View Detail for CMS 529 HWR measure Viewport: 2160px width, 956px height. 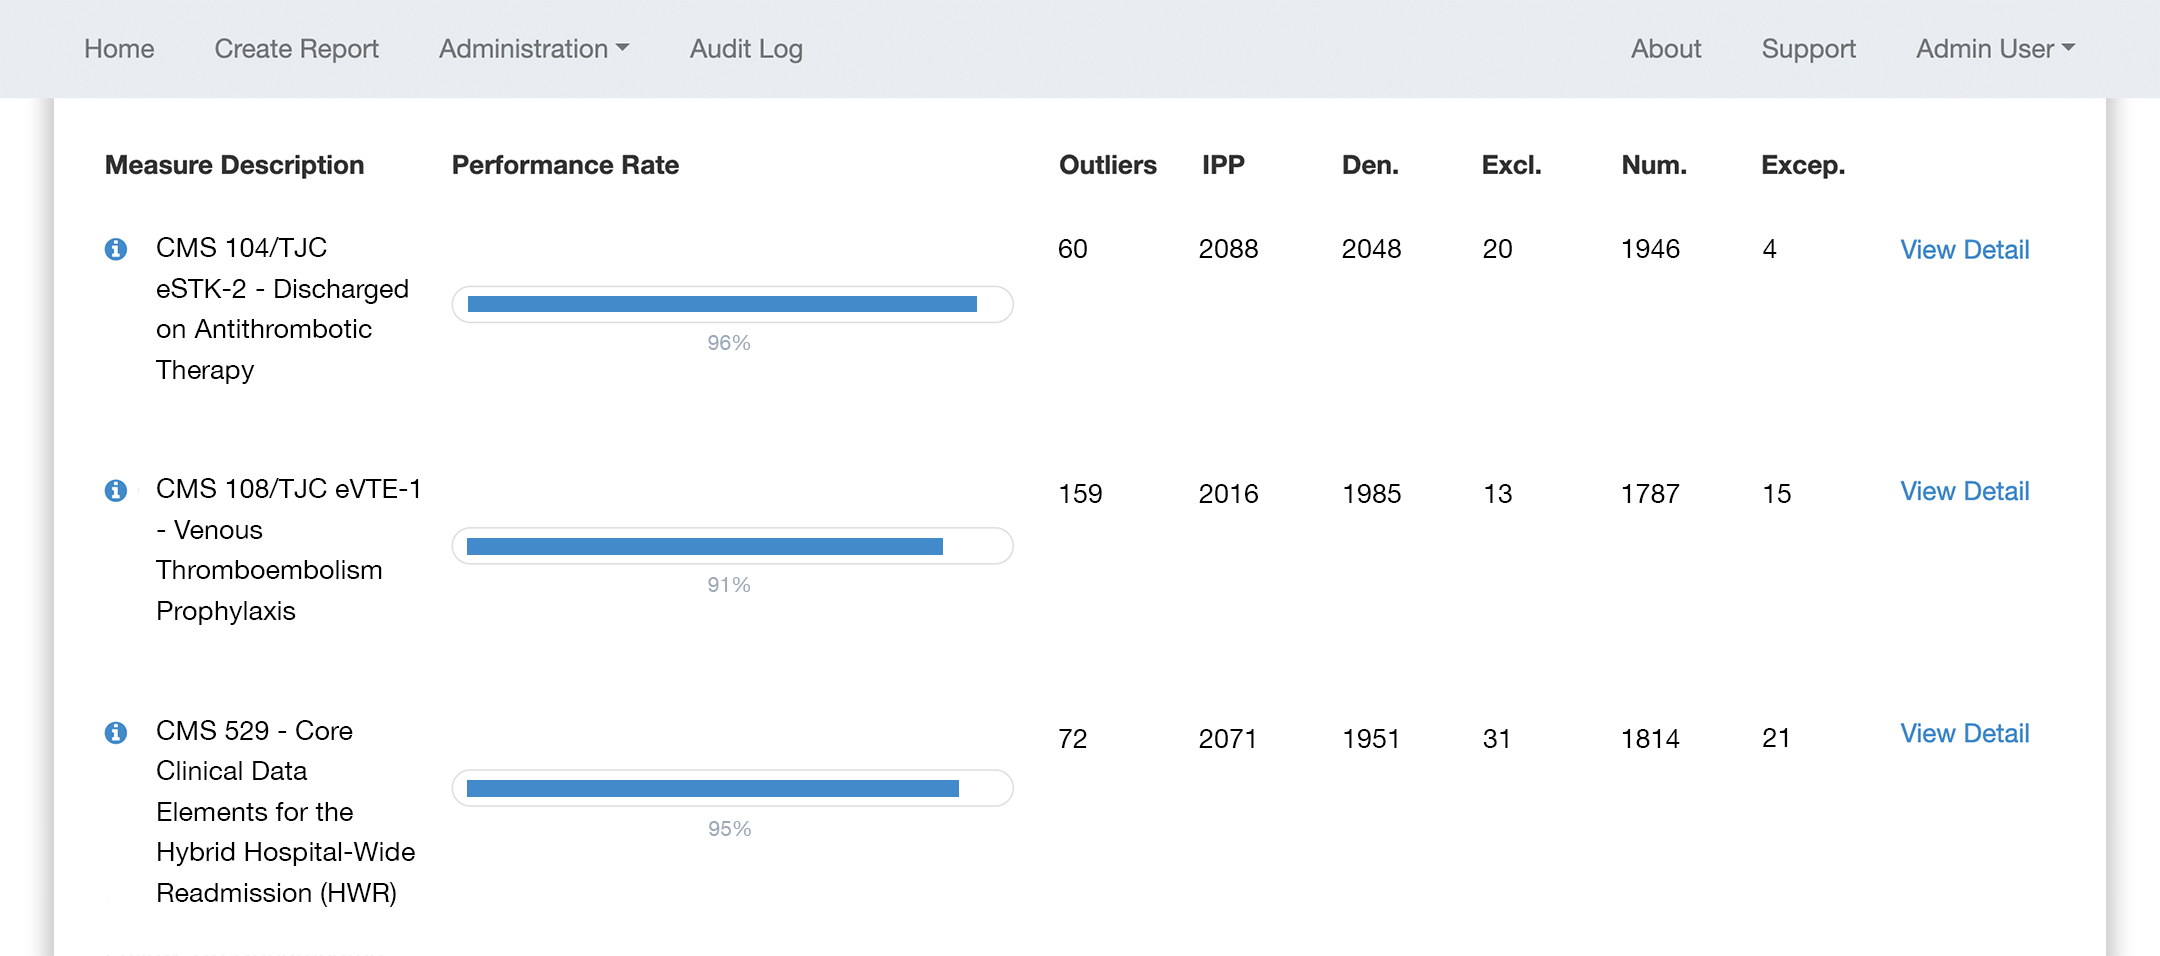[1965, 733]
